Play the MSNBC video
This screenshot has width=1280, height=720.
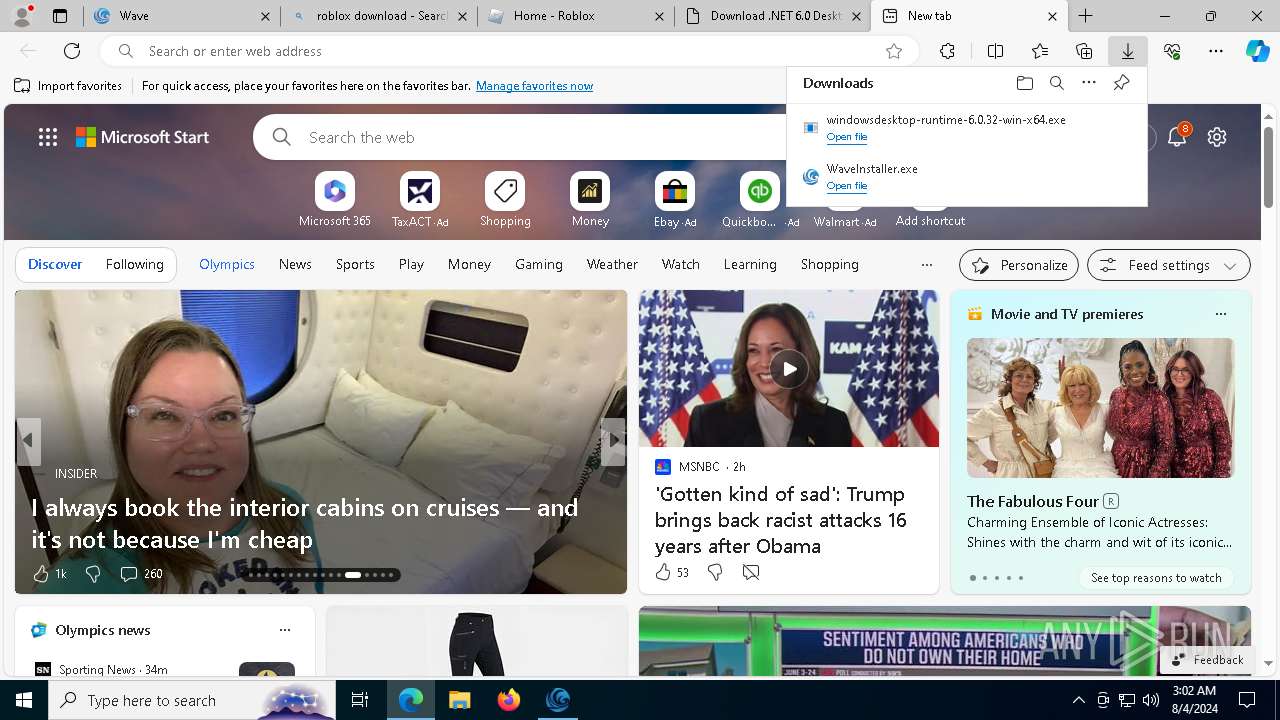coord(789,368)
